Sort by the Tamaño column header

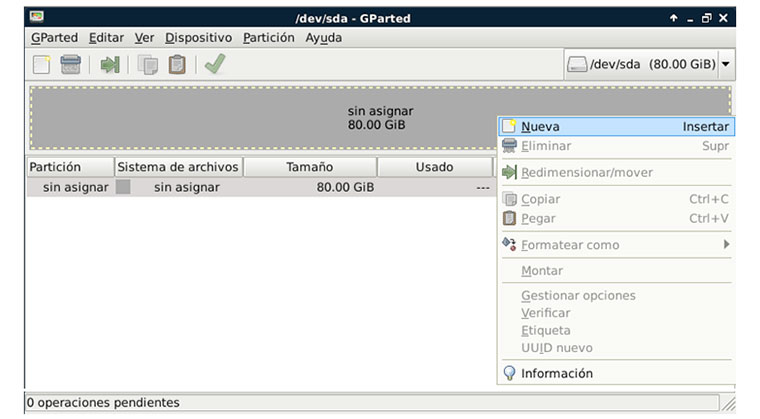click(x=310, y=167)
